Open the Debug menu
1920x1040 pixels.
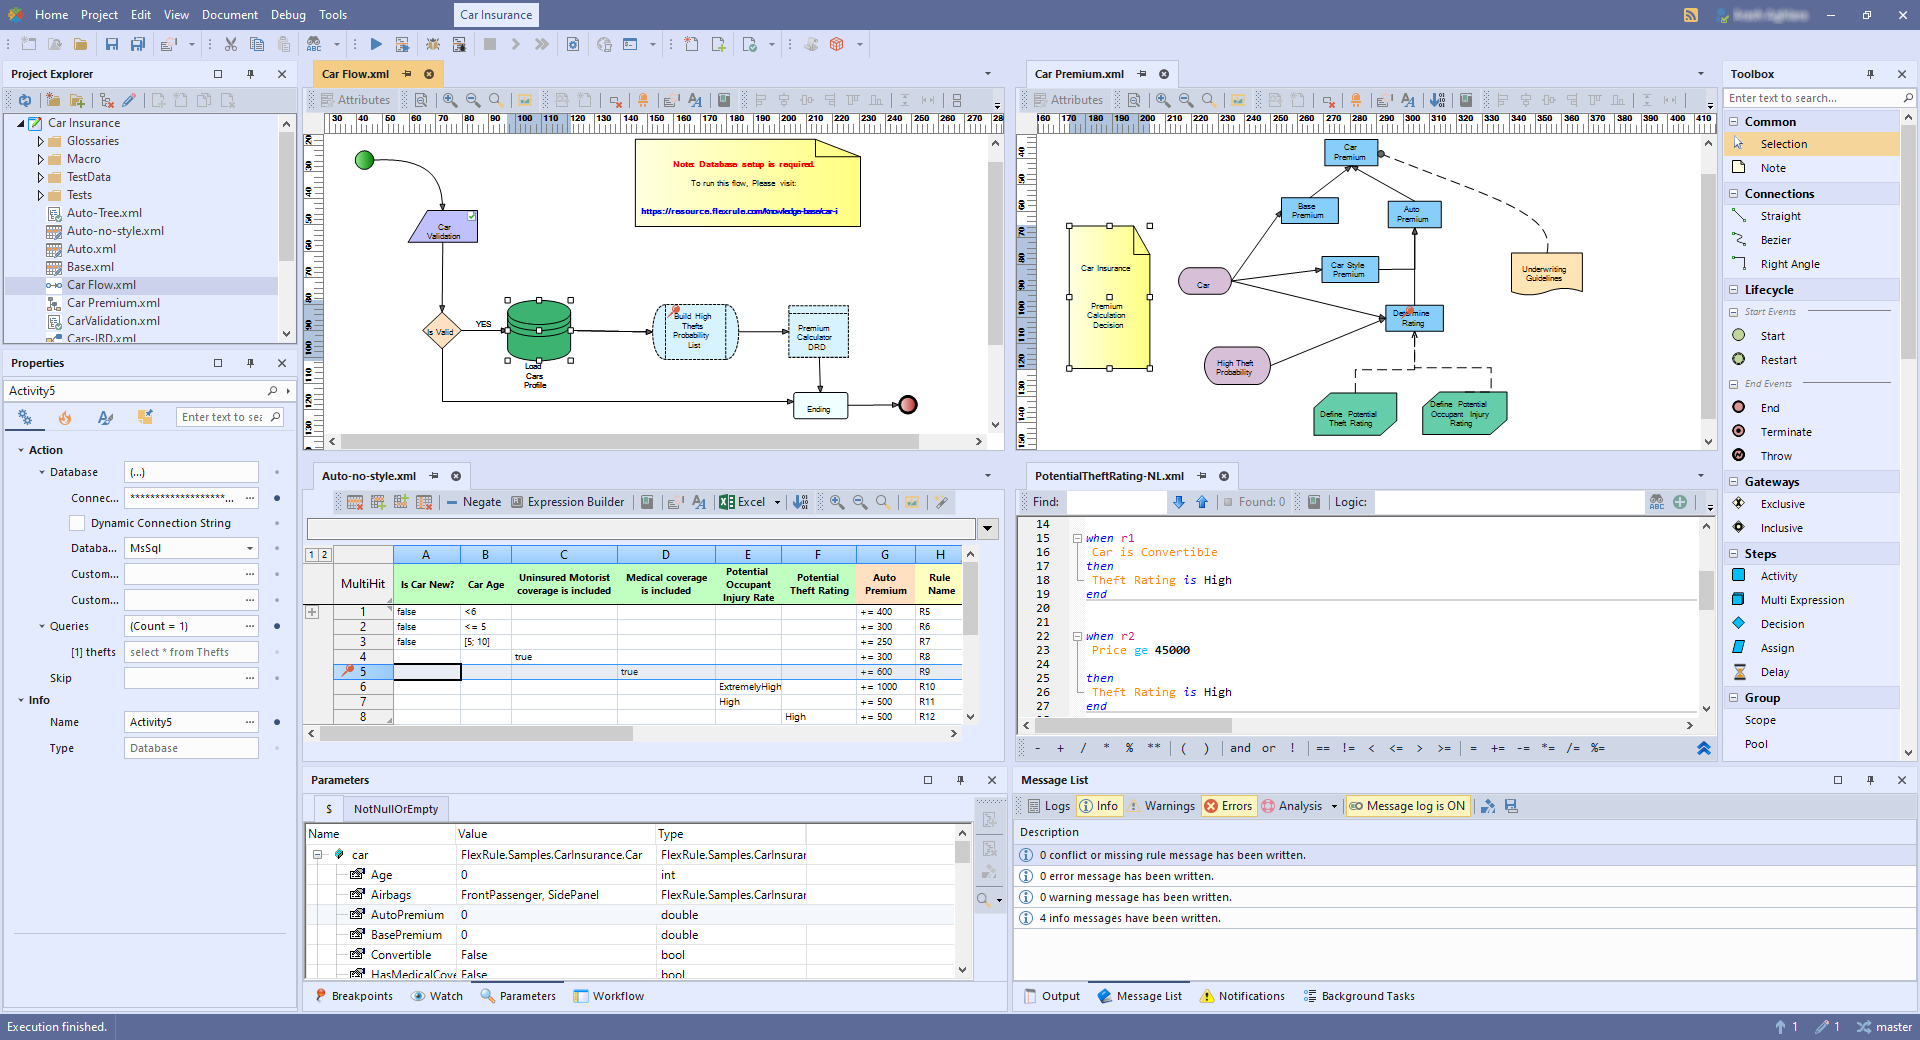pyautogui.click(x=288, y=15)
